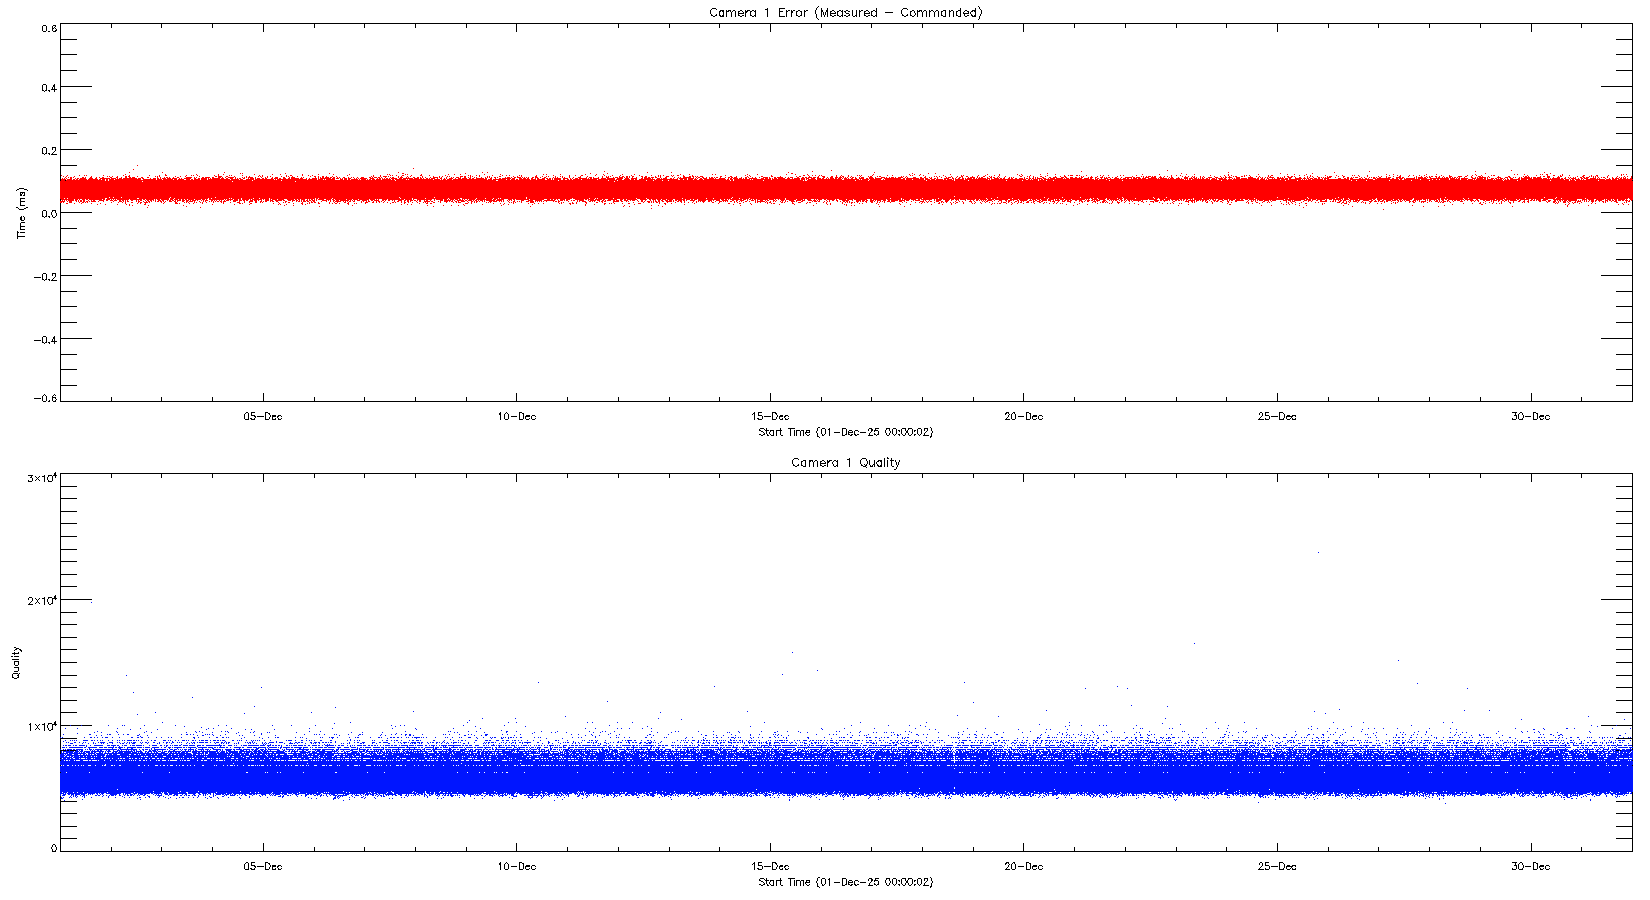Pick the 20-Dec tick on the error chart
The height and width of the screenshot is (900, 1650).
click(x=1023, y=417)
